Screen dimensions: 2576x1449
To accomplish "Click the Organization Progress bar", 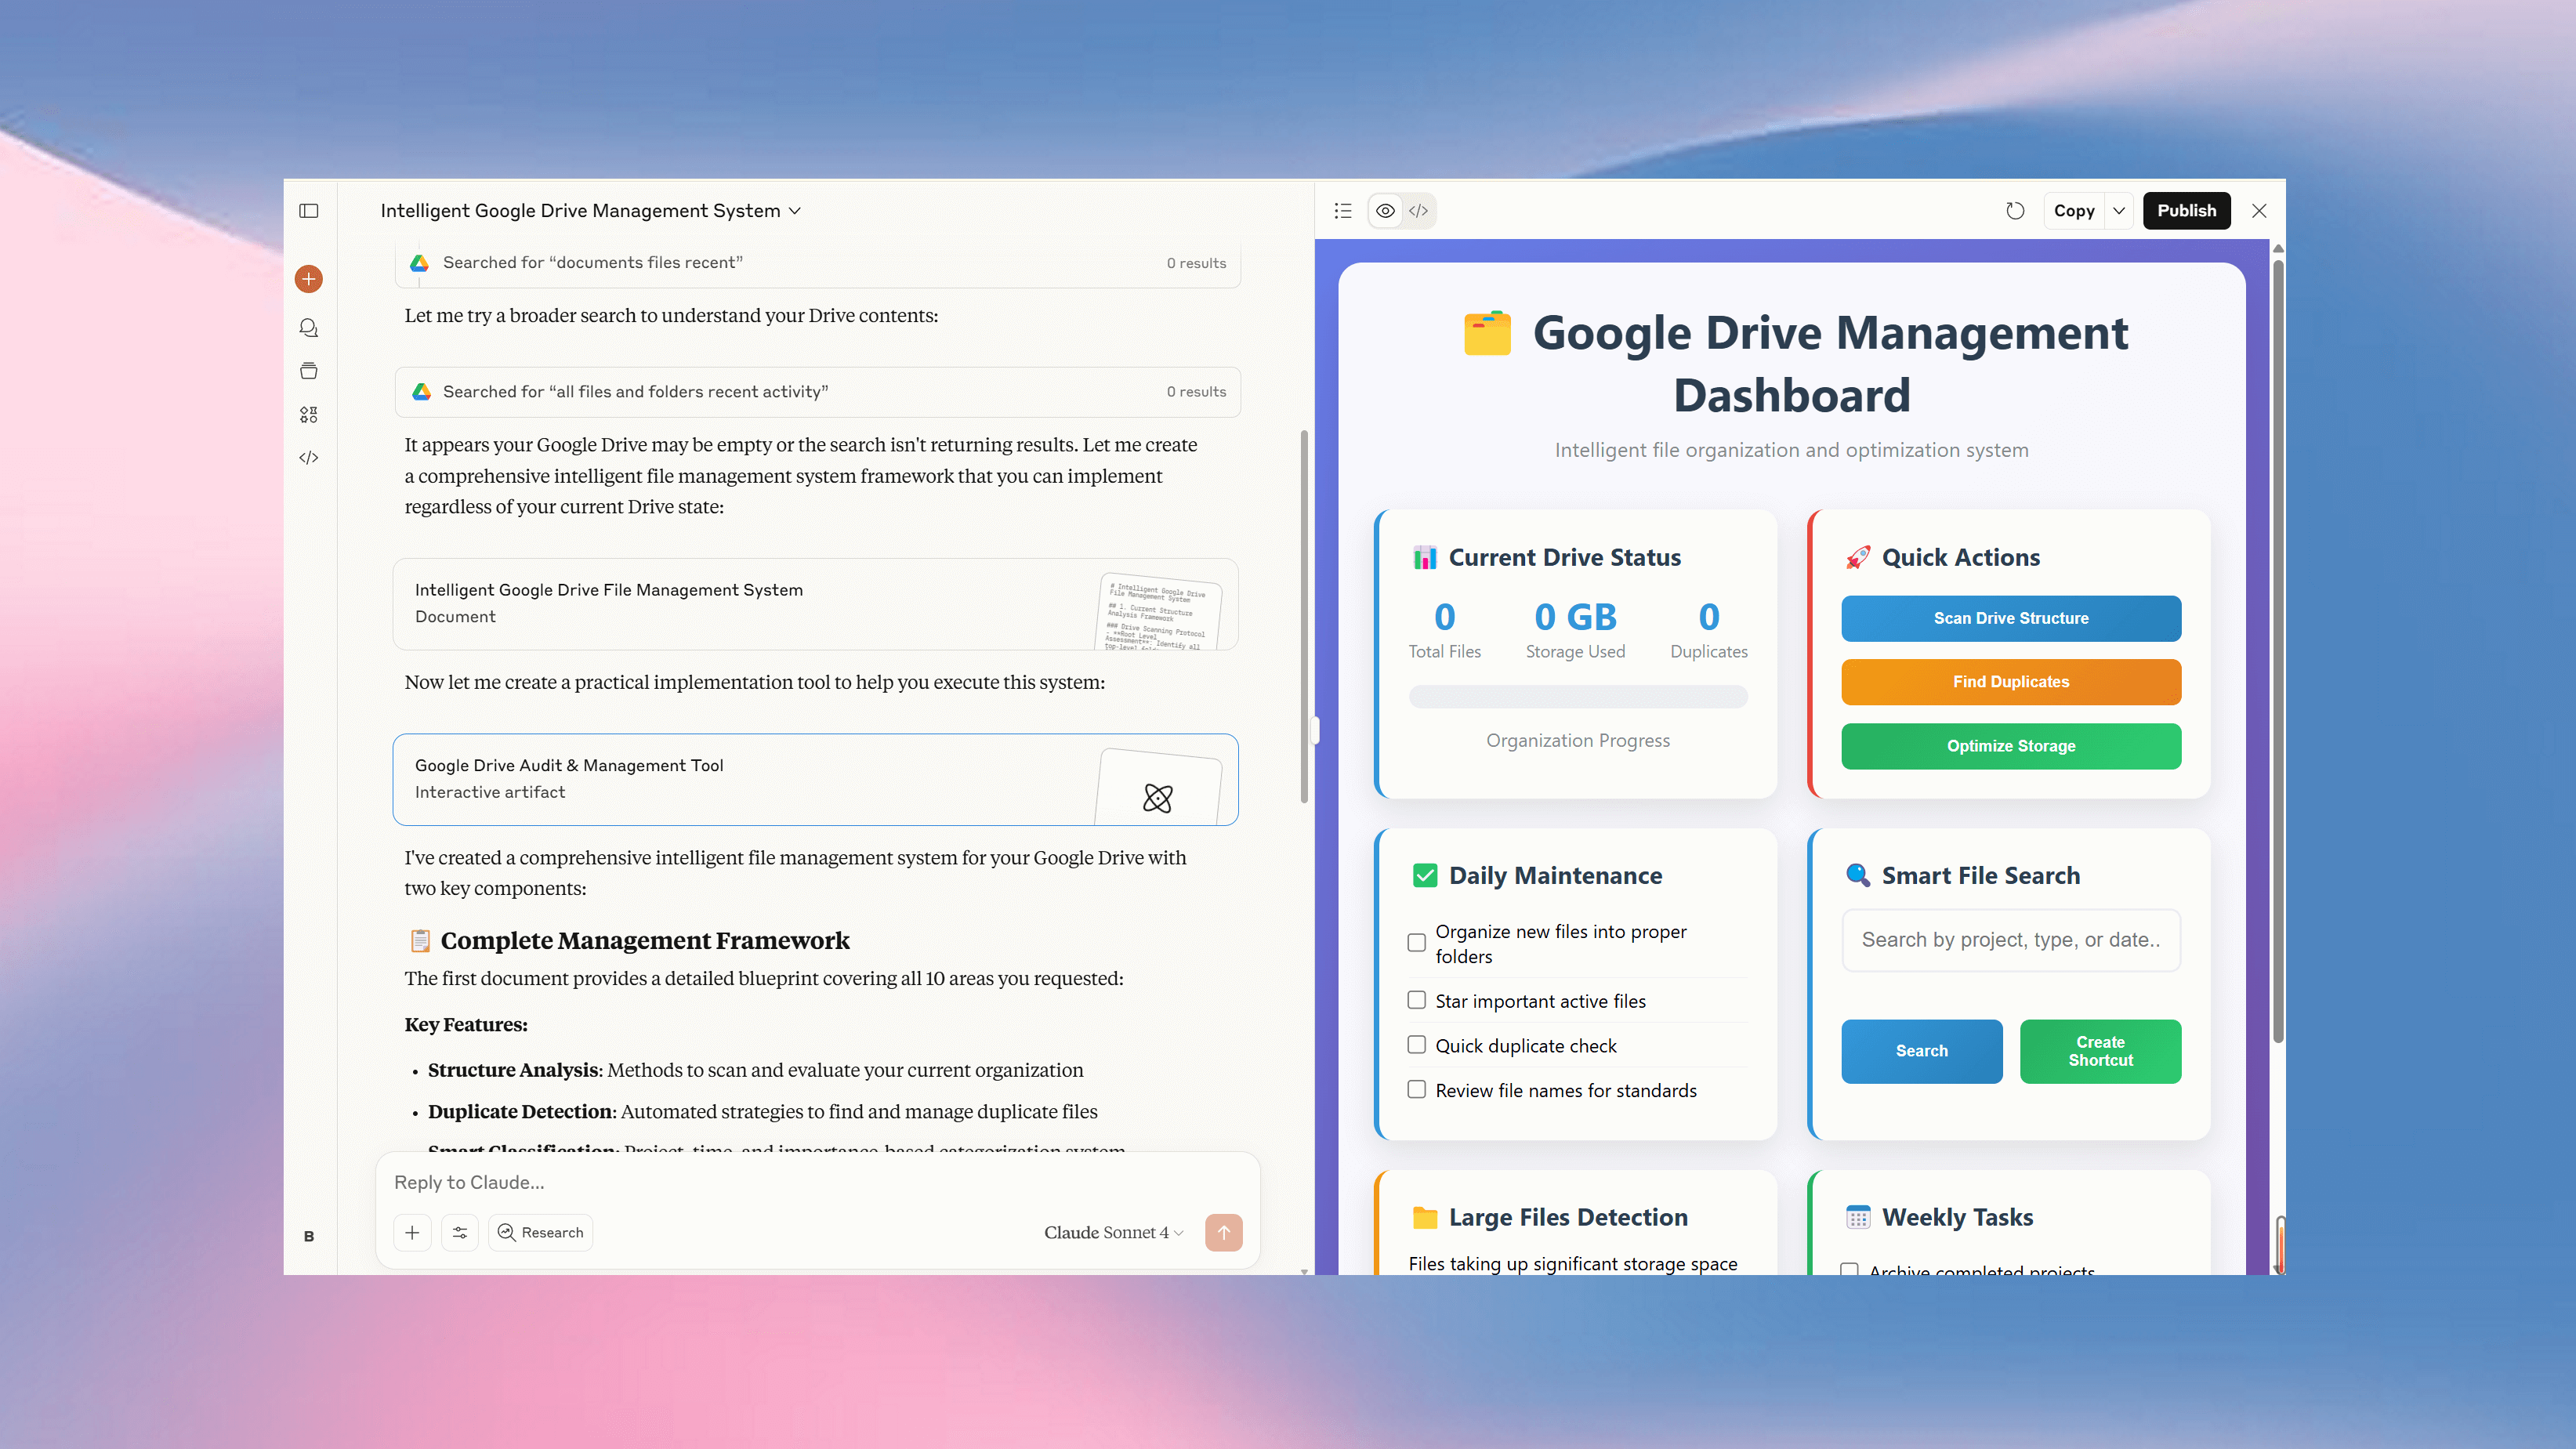I will [1578, 697].
